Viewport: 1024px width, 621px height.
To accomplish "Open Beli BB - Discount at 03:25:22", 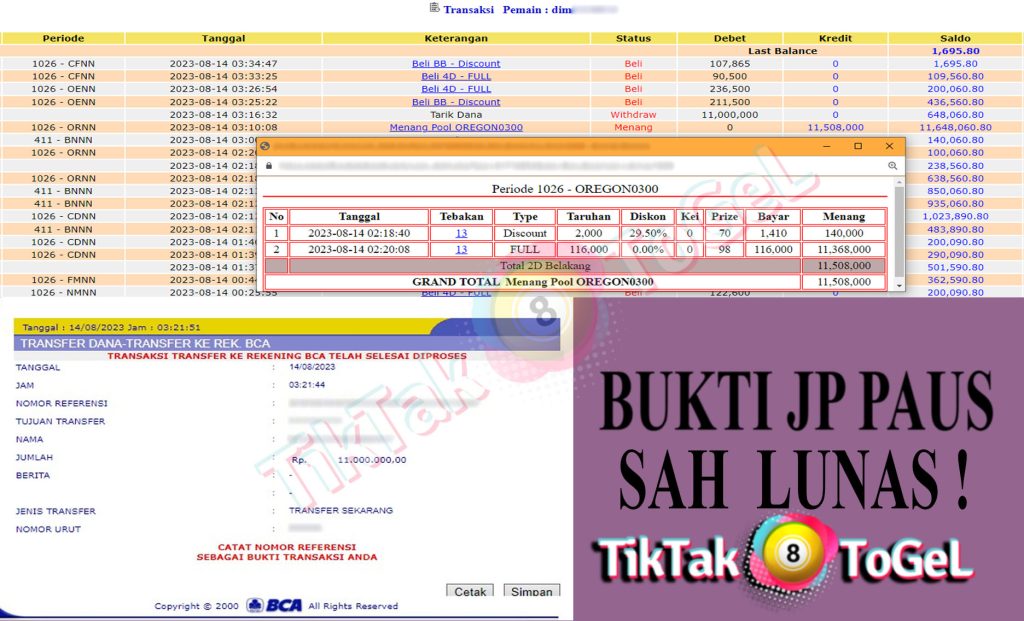I will pos(456,102).
